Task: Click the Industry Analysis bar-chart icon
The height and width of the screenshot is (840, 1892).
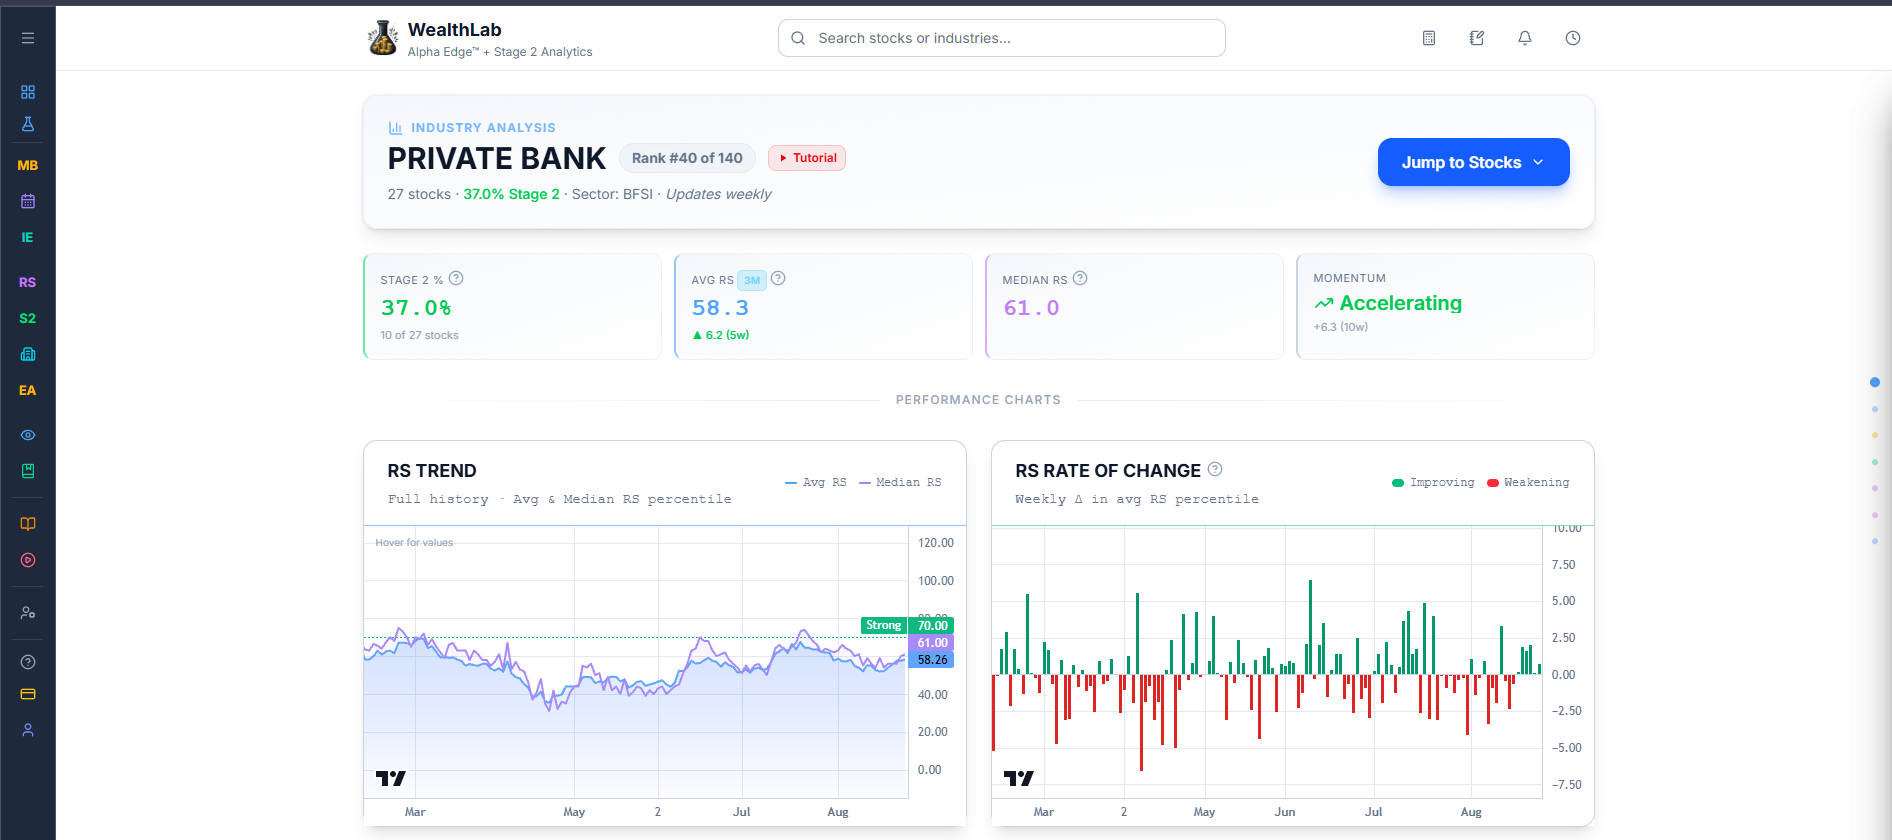Action: pos(395,128)
